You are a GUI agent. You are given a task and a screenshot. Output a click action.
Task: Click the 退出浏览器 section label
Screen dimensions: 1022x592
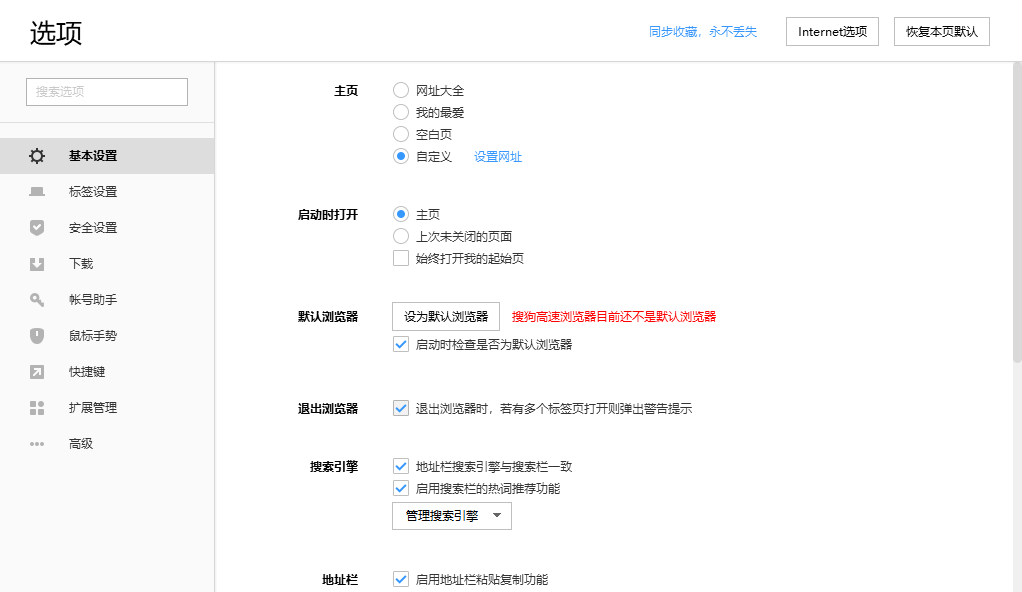[328, 409]
